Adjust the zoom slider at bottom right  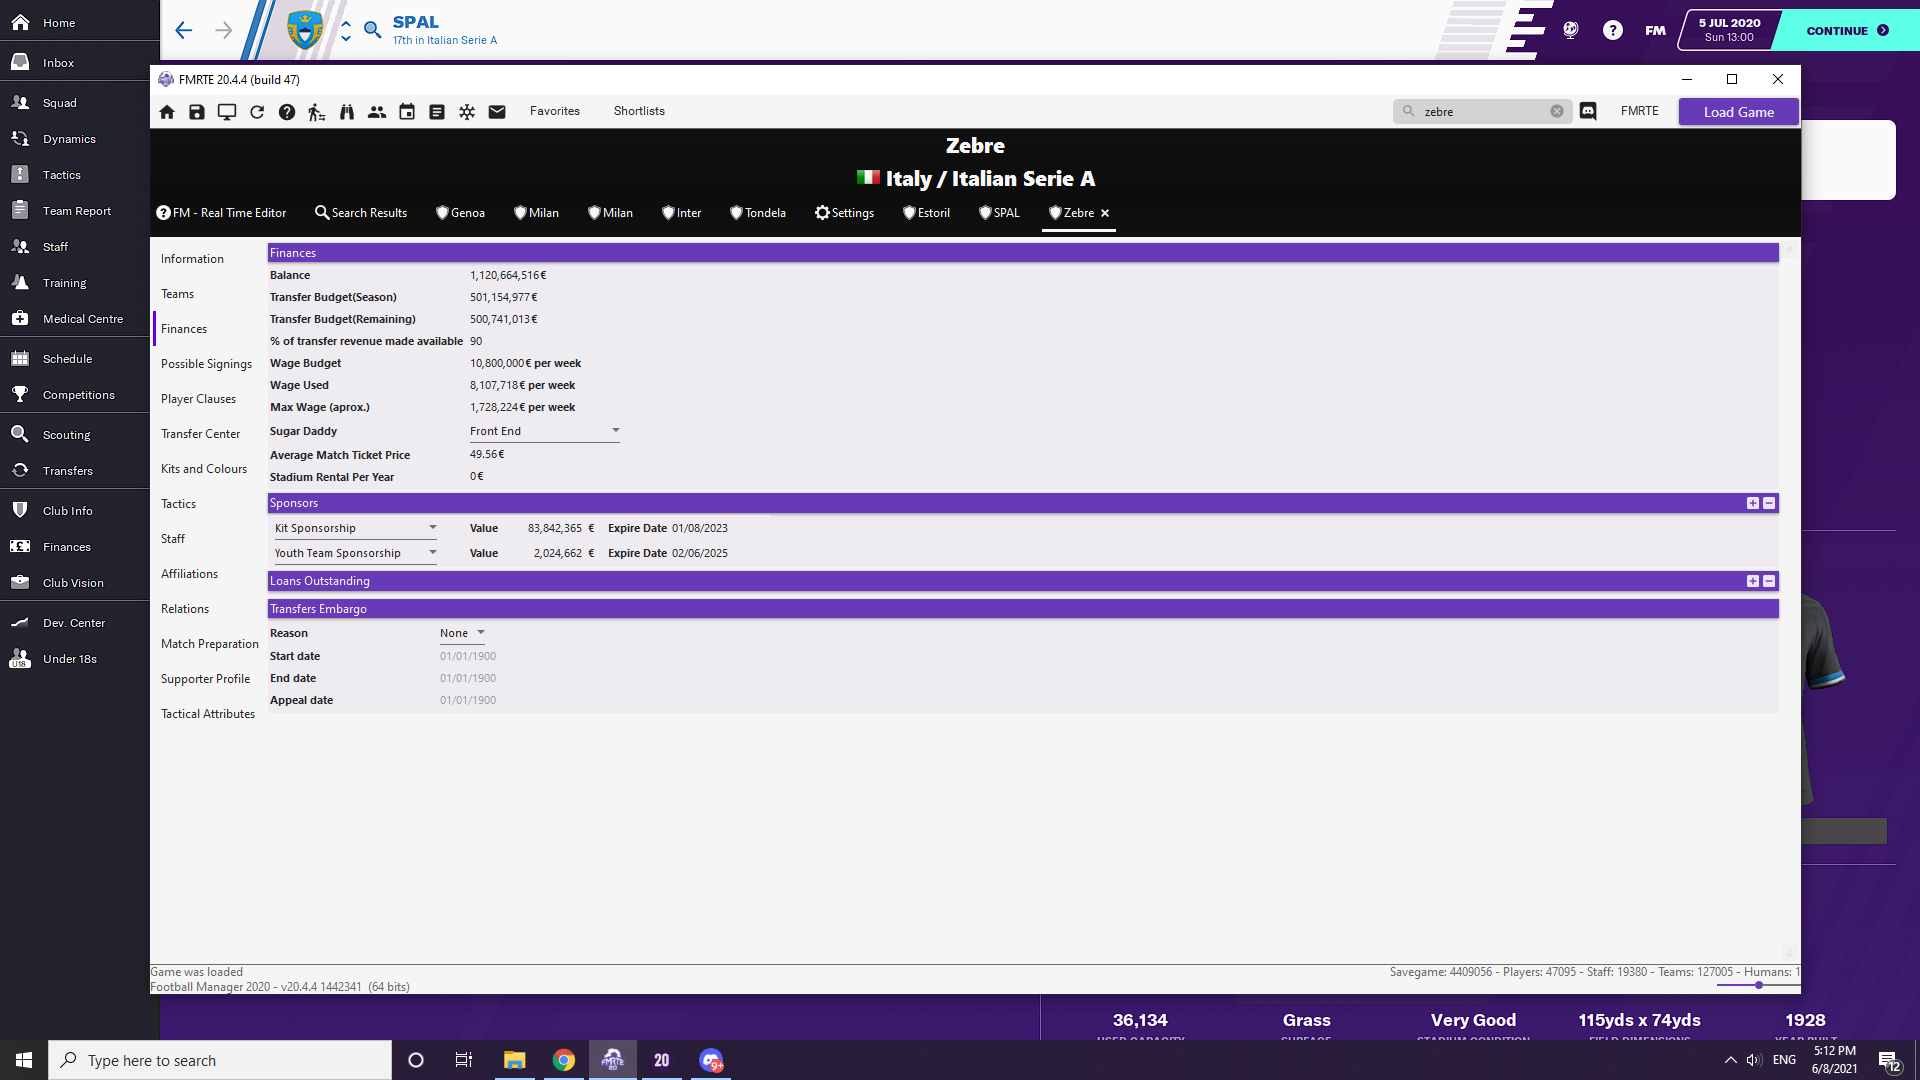point(1759,986)
